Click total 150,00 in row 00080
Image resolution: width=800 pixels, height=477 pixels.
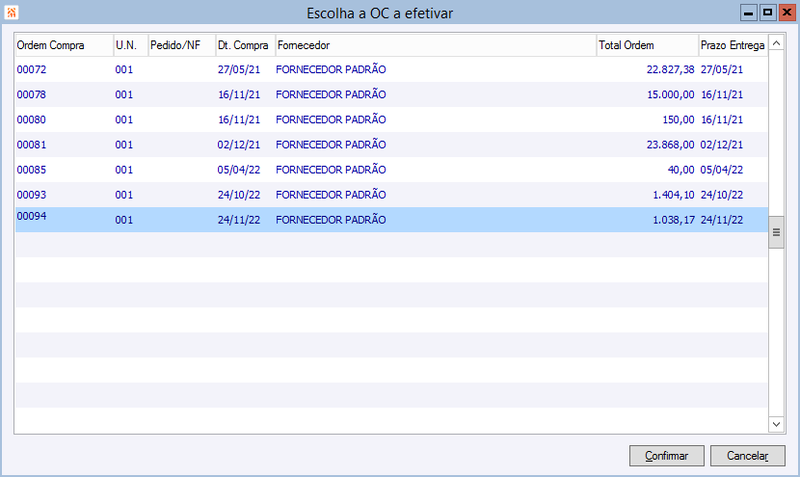(679, 119)
